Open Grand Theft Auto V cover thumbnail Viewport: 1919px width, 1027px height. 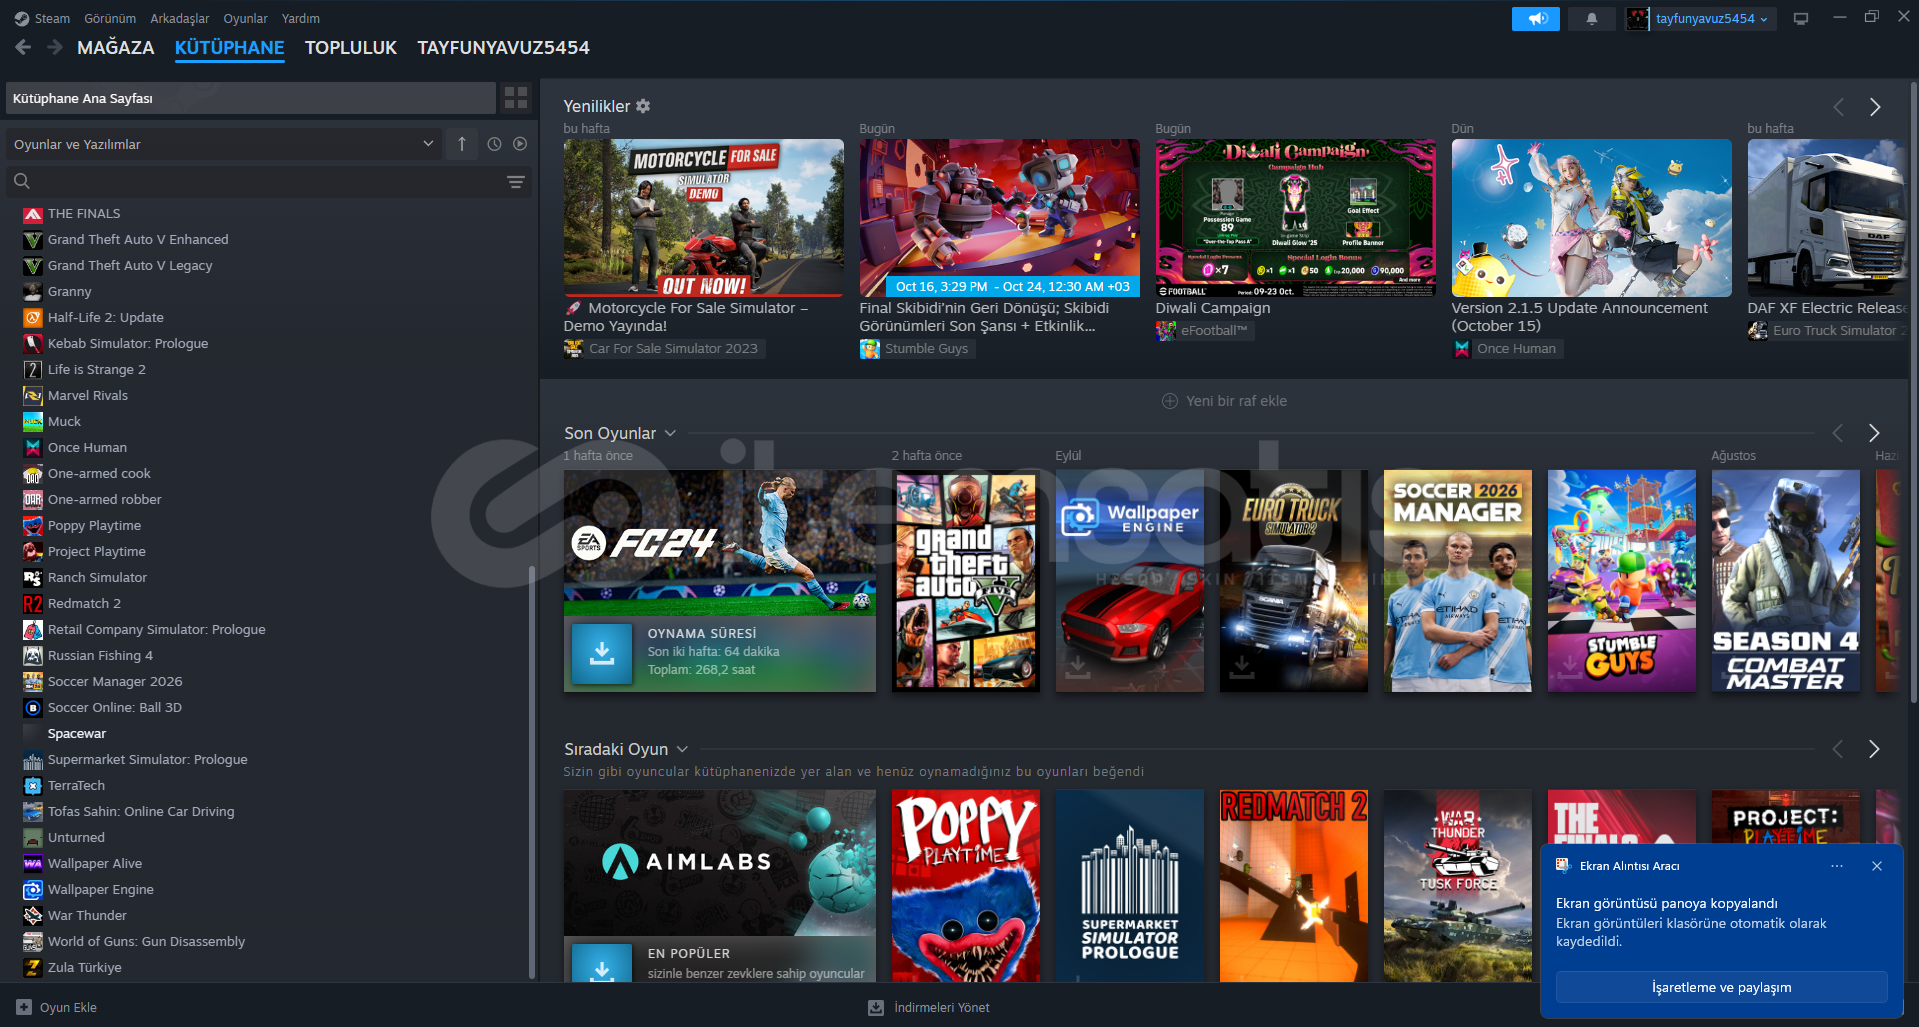[966, 581]
